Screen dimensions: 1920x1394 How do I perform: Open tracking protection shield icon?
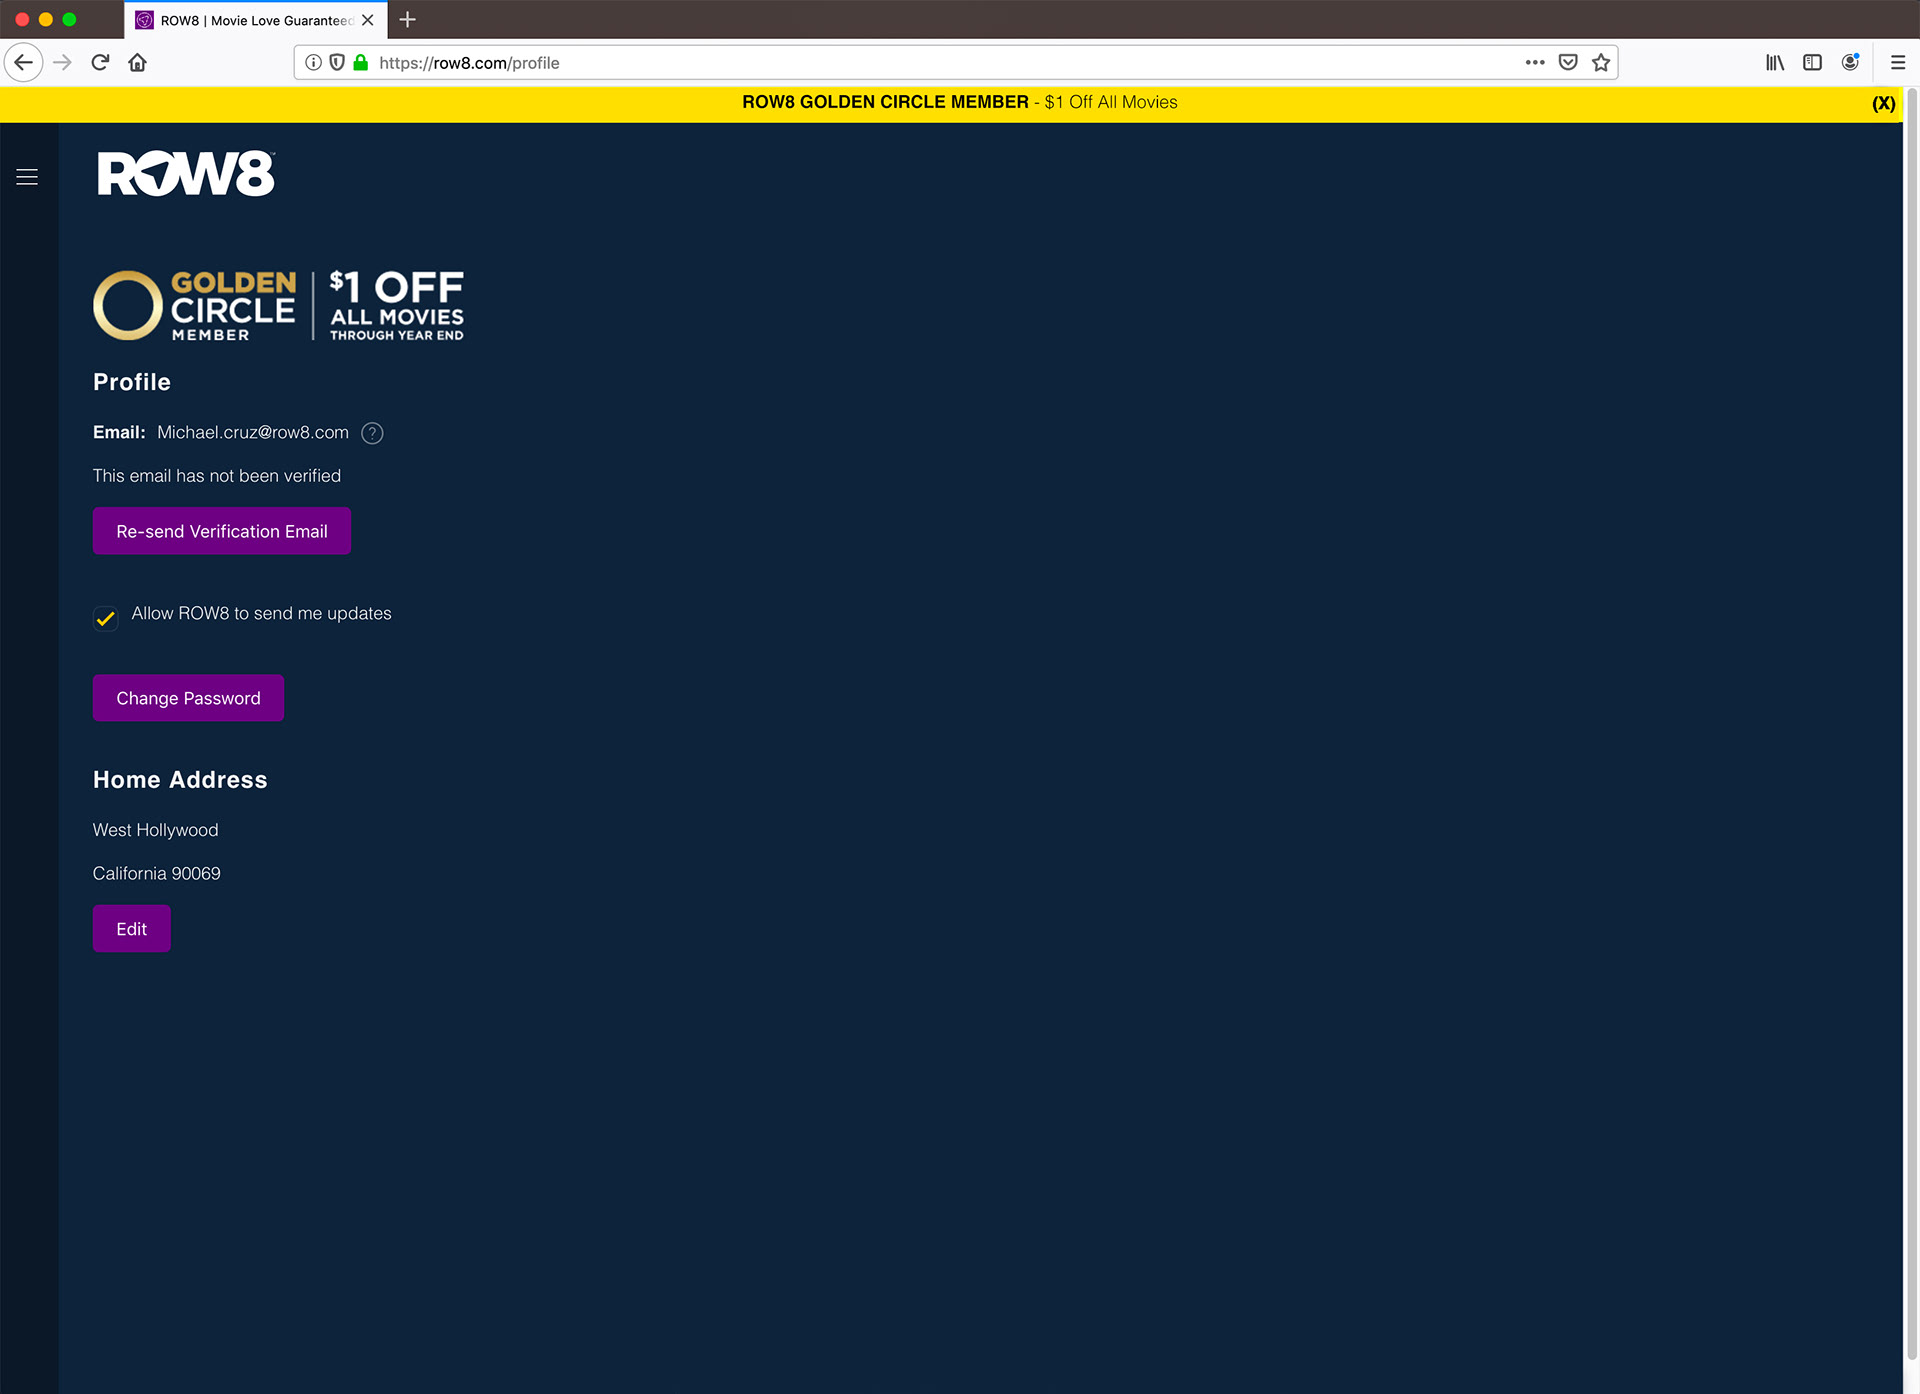coord(337,62)
